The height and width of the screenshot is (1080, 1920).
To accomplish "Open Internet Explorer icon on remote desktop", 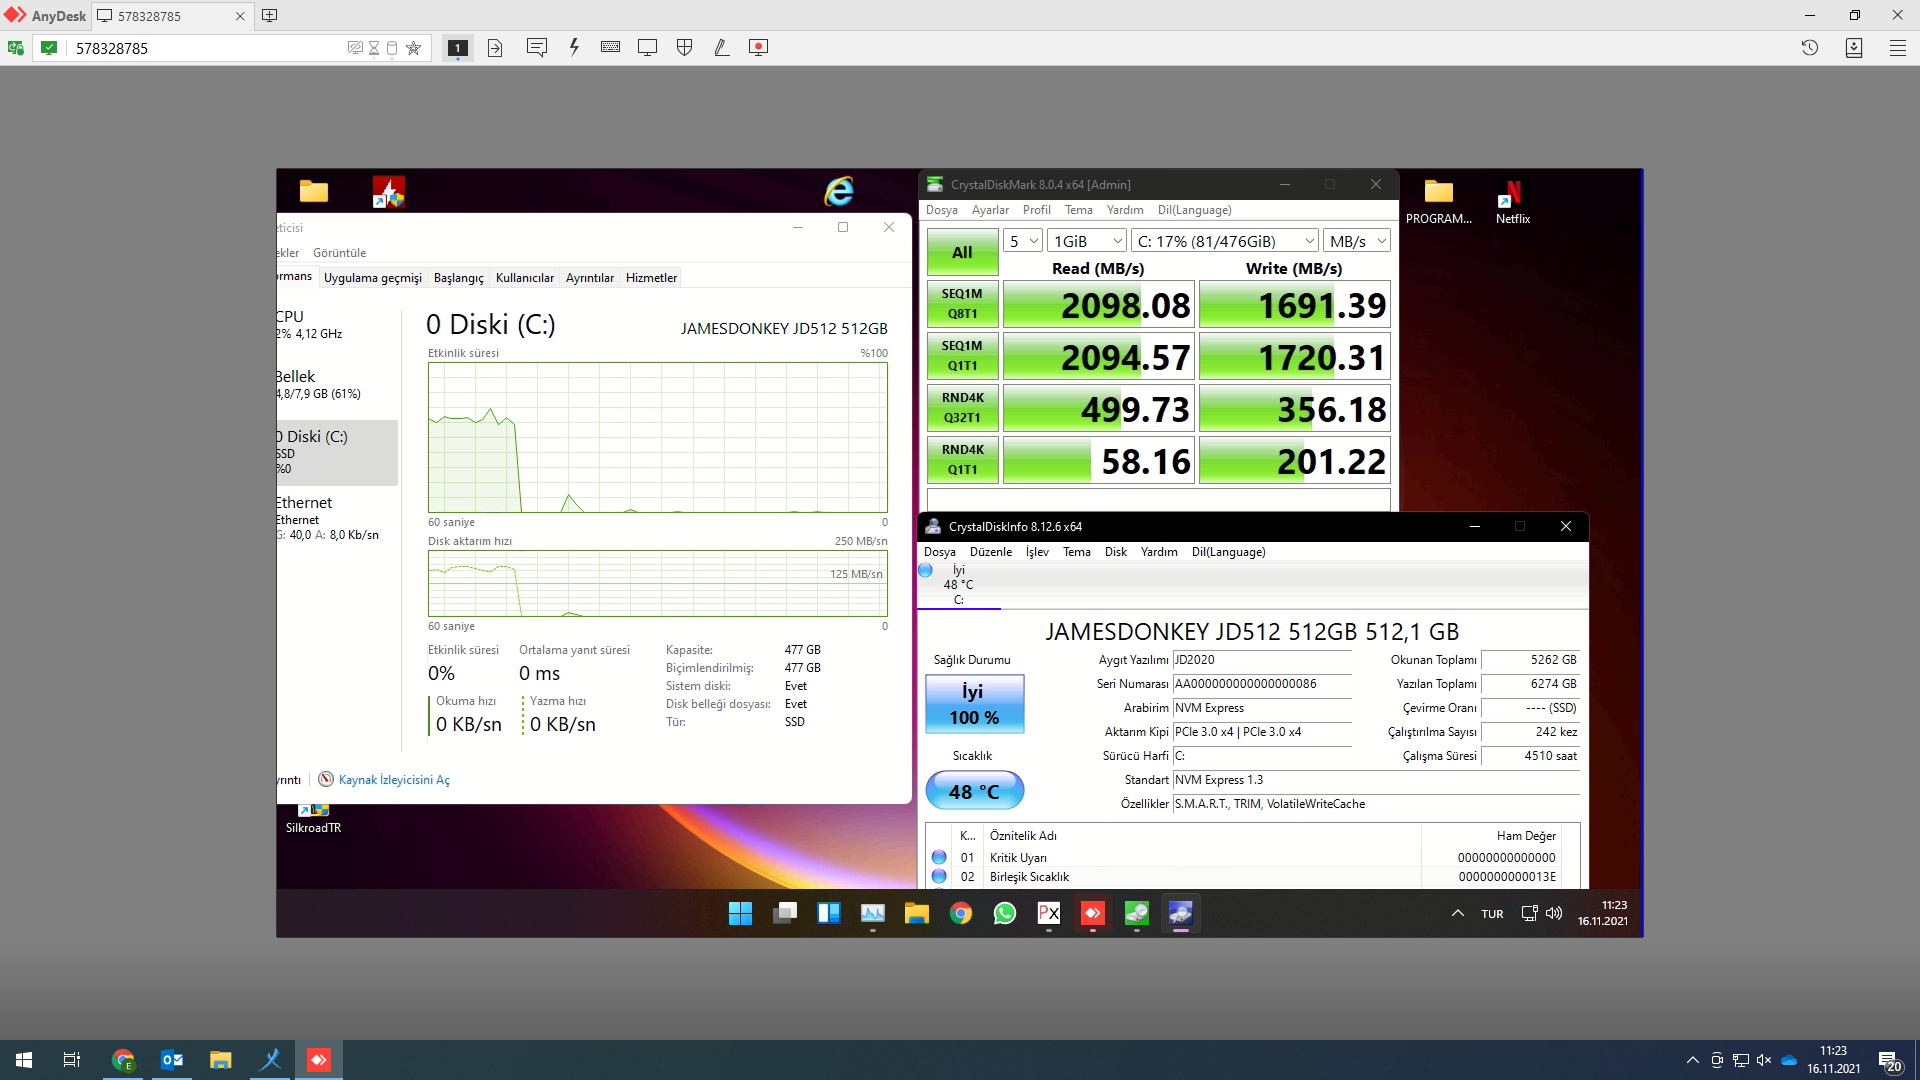I will (x=839, y=190).
